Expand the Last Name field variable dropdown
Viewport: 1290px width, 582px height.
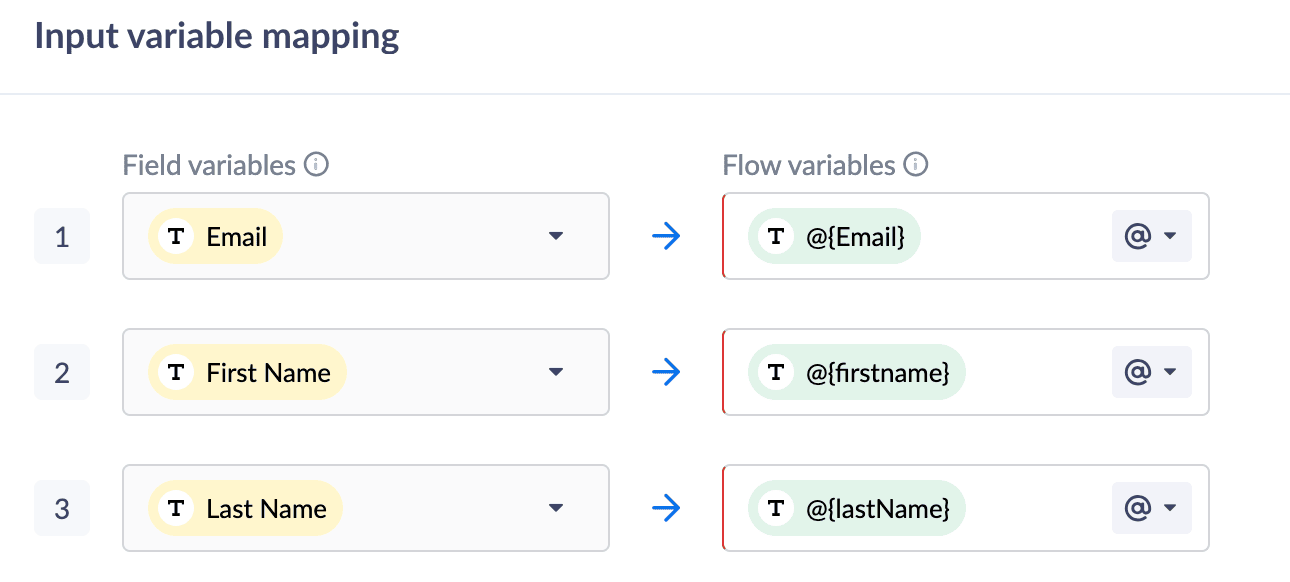point(557,509)
